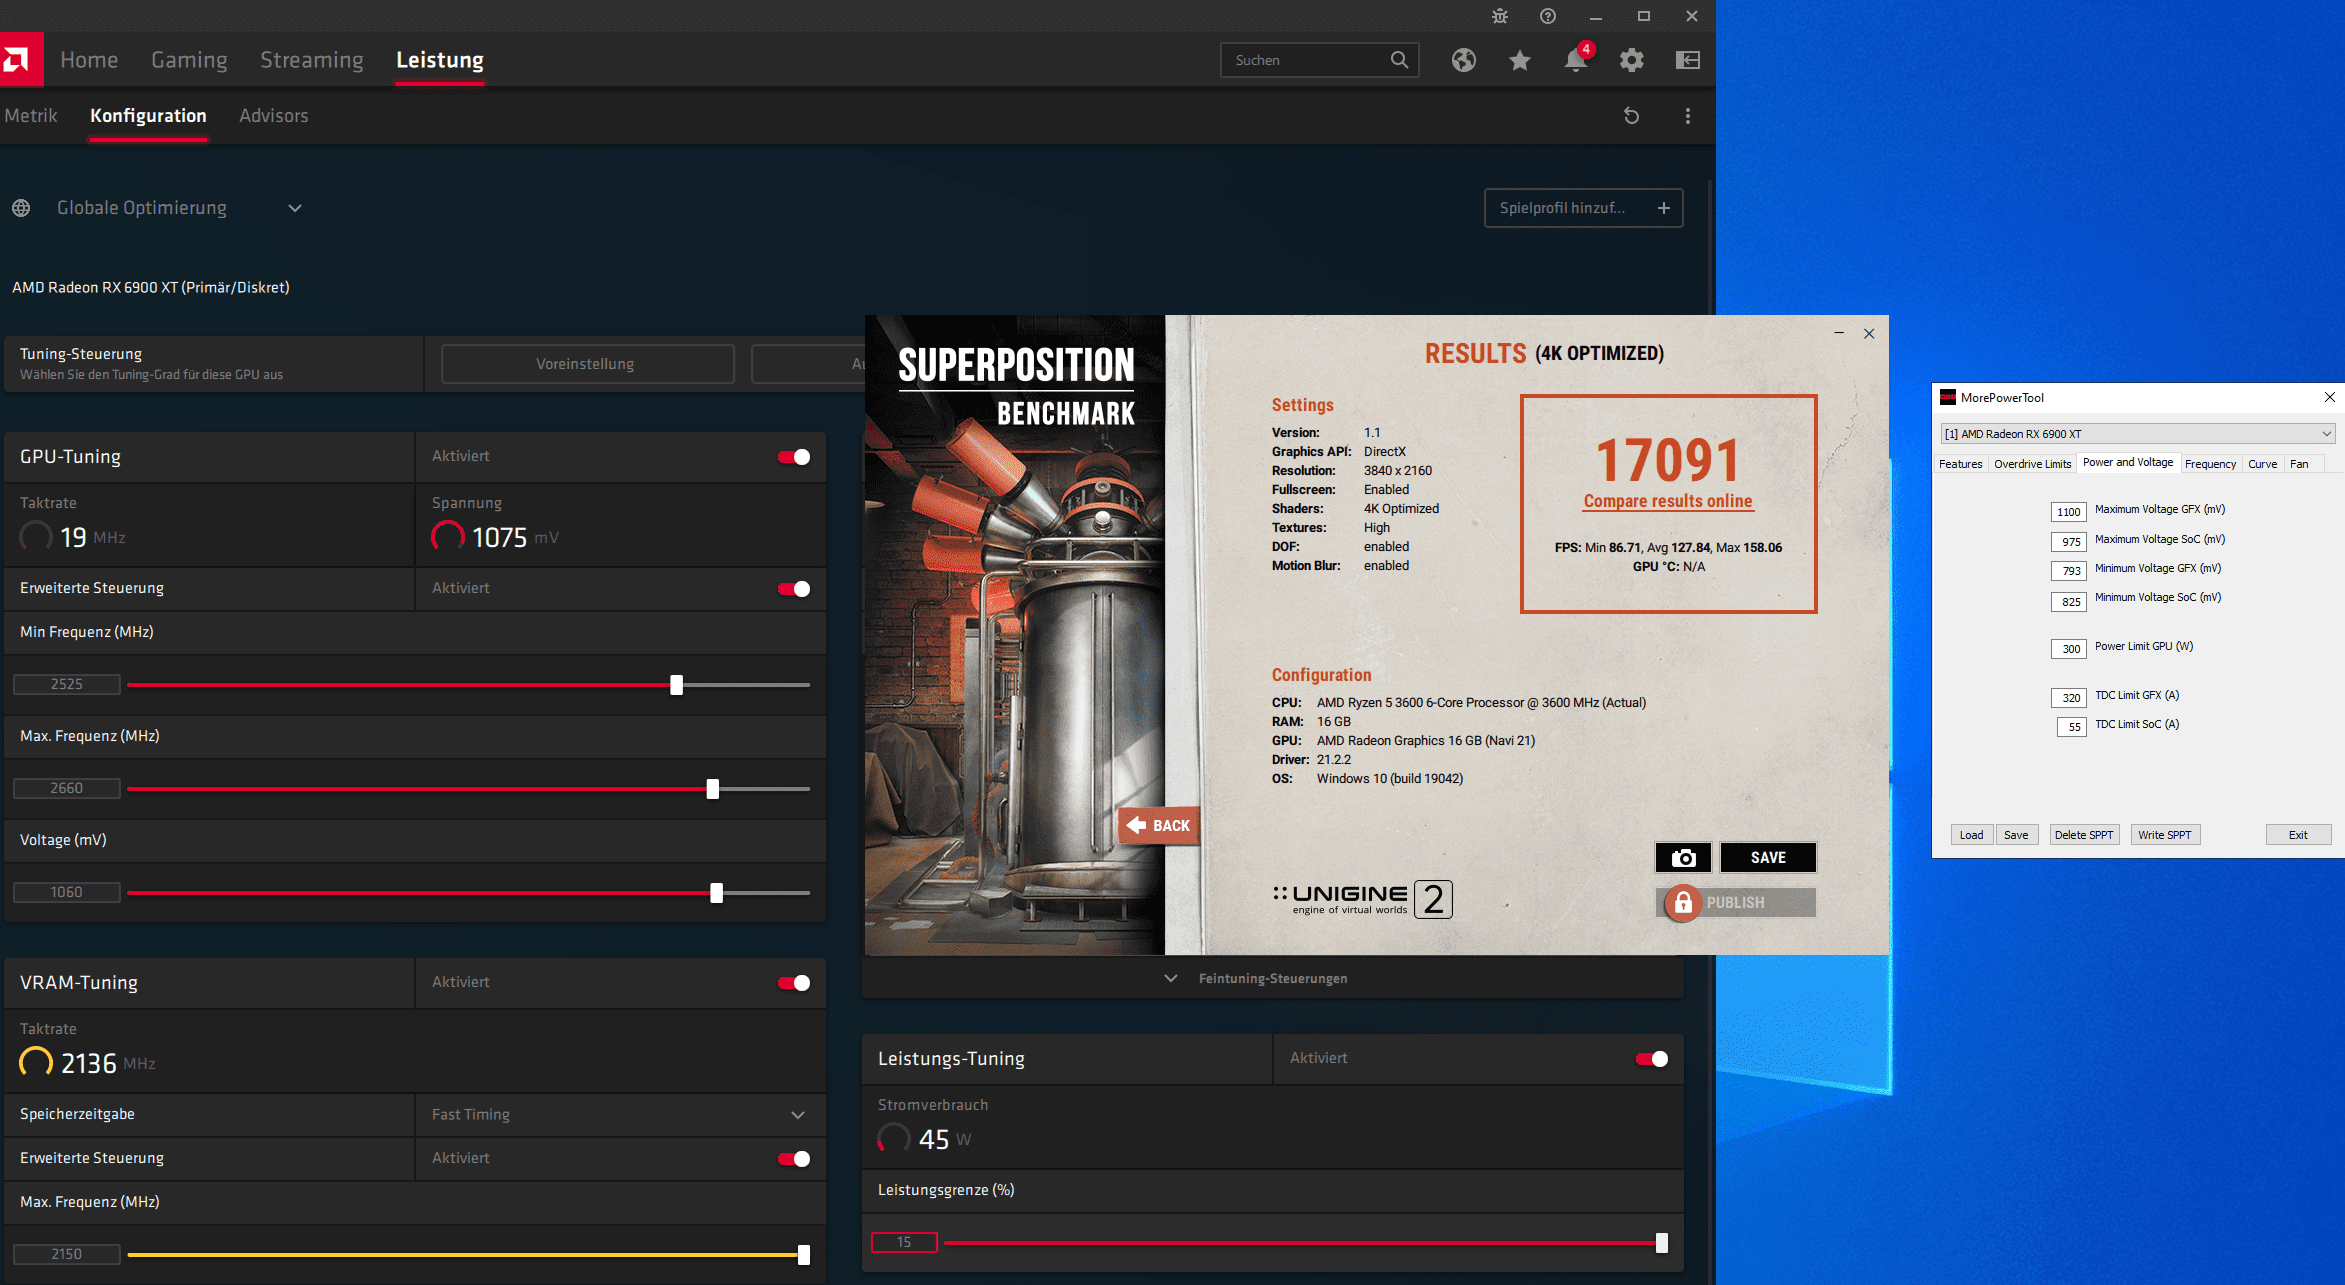This screenshot has height=1285, width=2345.
Task: Click the bug report icon
Action: point(1499,16)
